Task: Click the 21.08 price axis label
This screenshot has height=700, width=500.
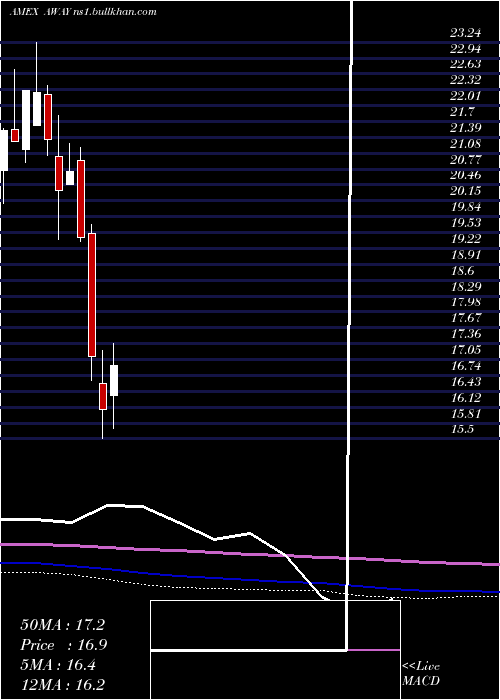Action: (x=465, y=143)
